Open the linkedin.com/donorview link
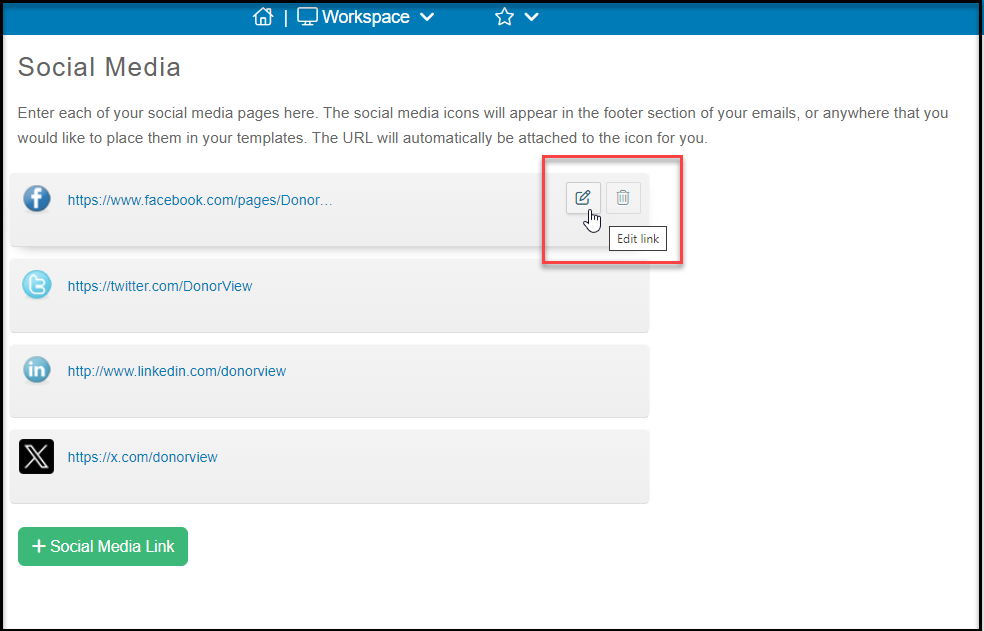 pos(177,371)
